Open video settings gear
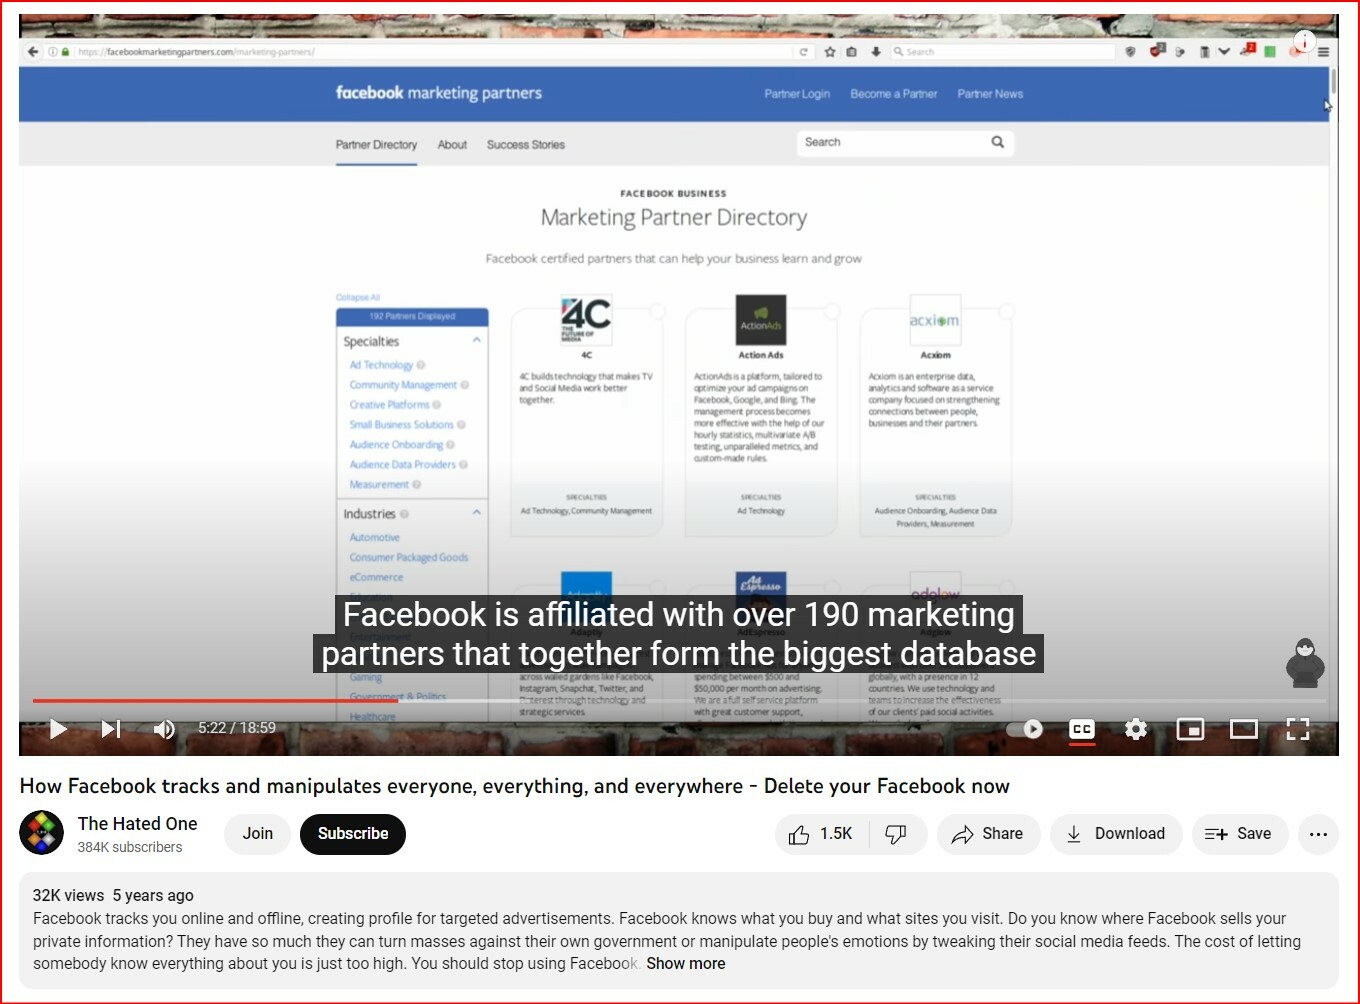This screenshot has width=1360, height=1004. tap(1136, 729)
